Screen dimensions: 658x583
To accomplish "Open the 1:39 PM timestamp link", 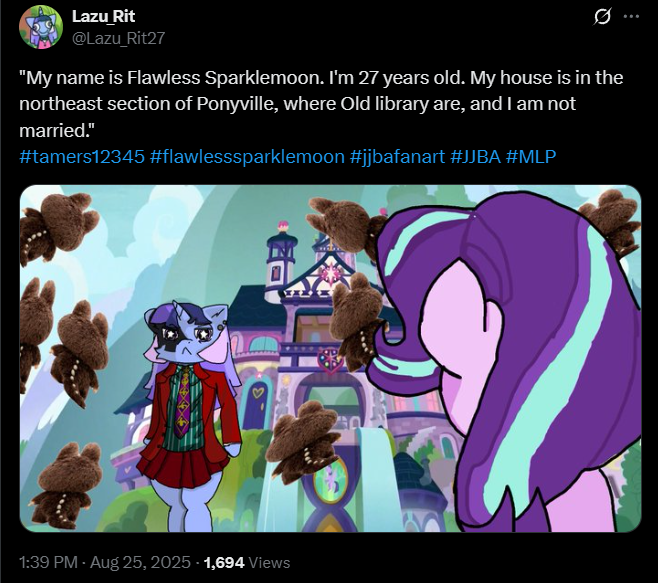I will click(48, 562).
